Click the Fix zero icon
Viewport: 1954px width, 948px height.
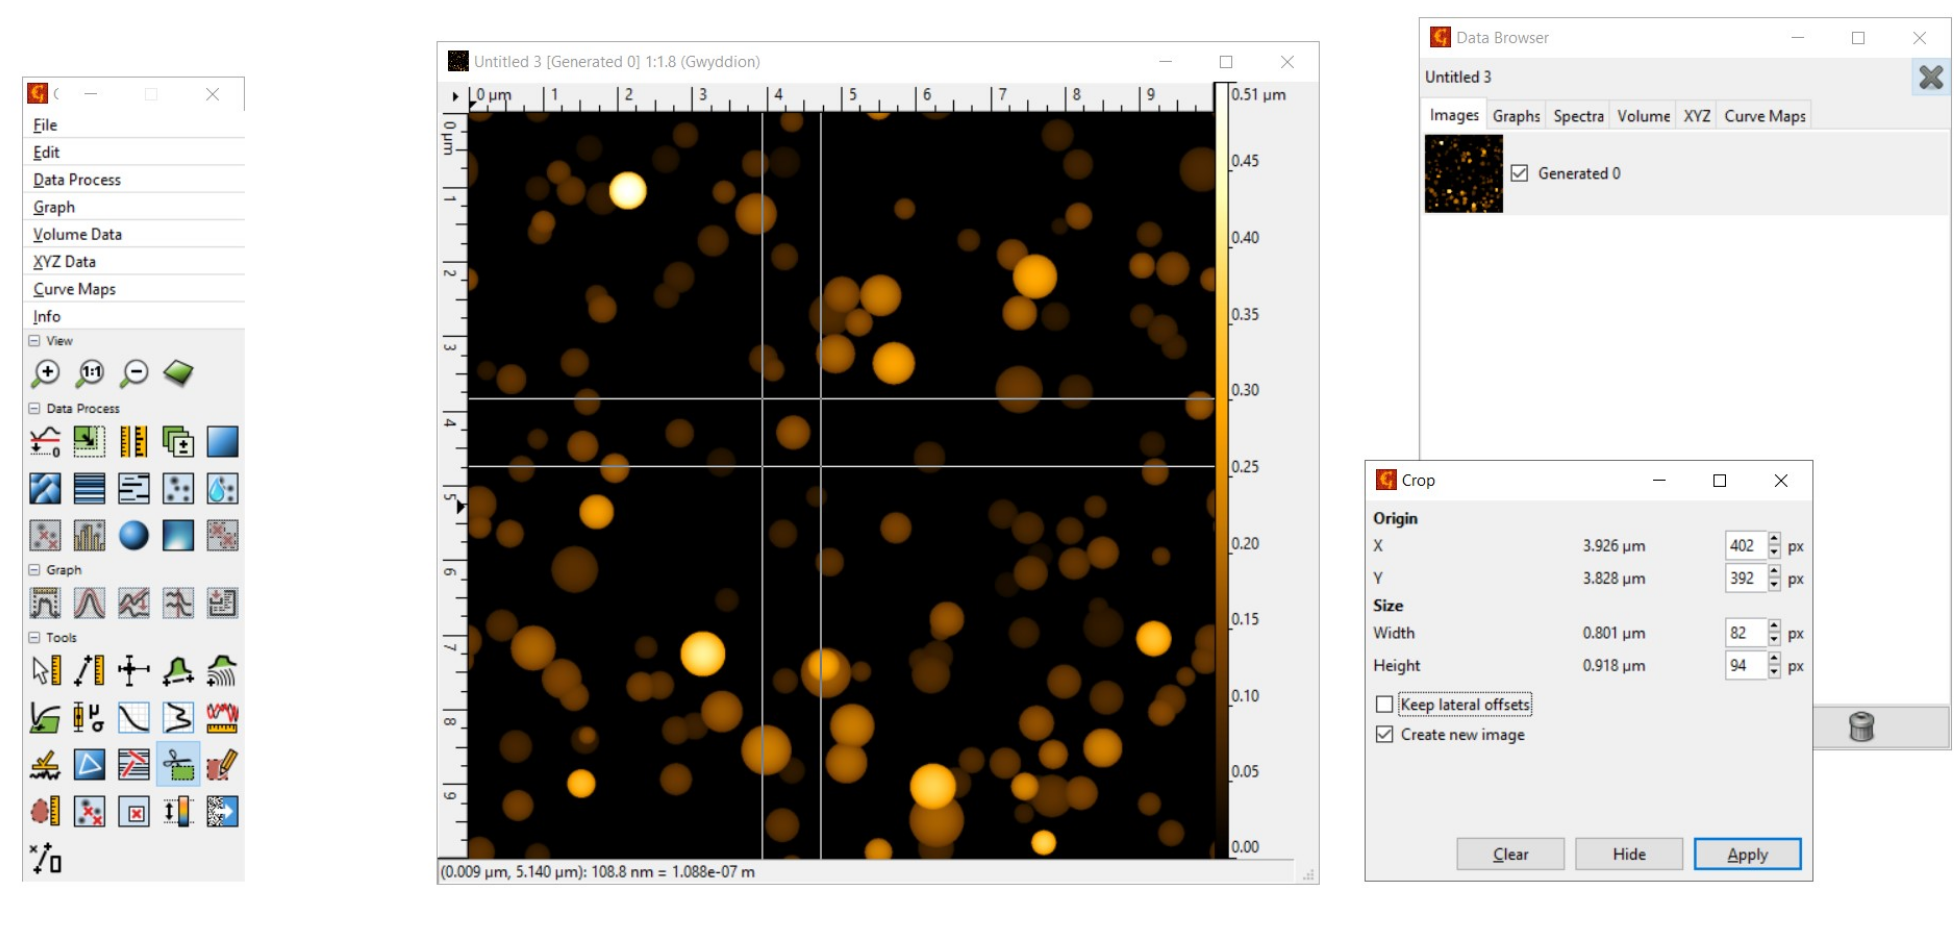pyautogui.click(x=46, y=441)
